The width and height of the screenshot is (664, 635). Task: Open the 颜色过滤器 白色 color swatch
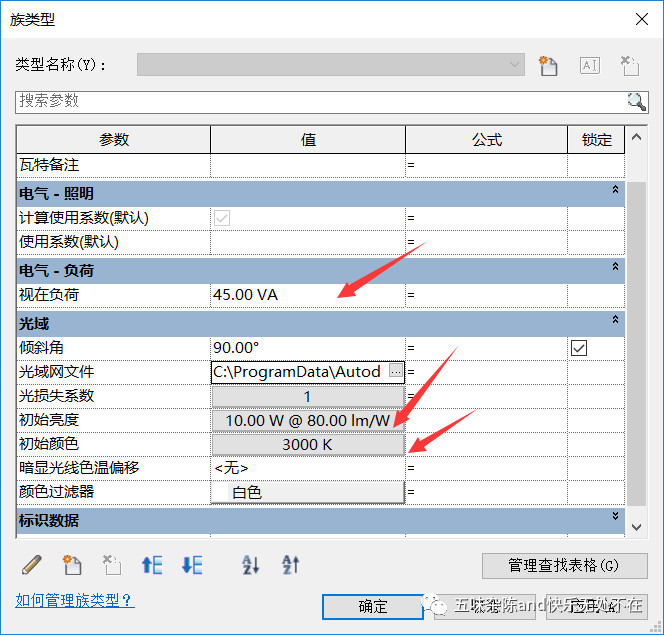(x=308, y=492)
